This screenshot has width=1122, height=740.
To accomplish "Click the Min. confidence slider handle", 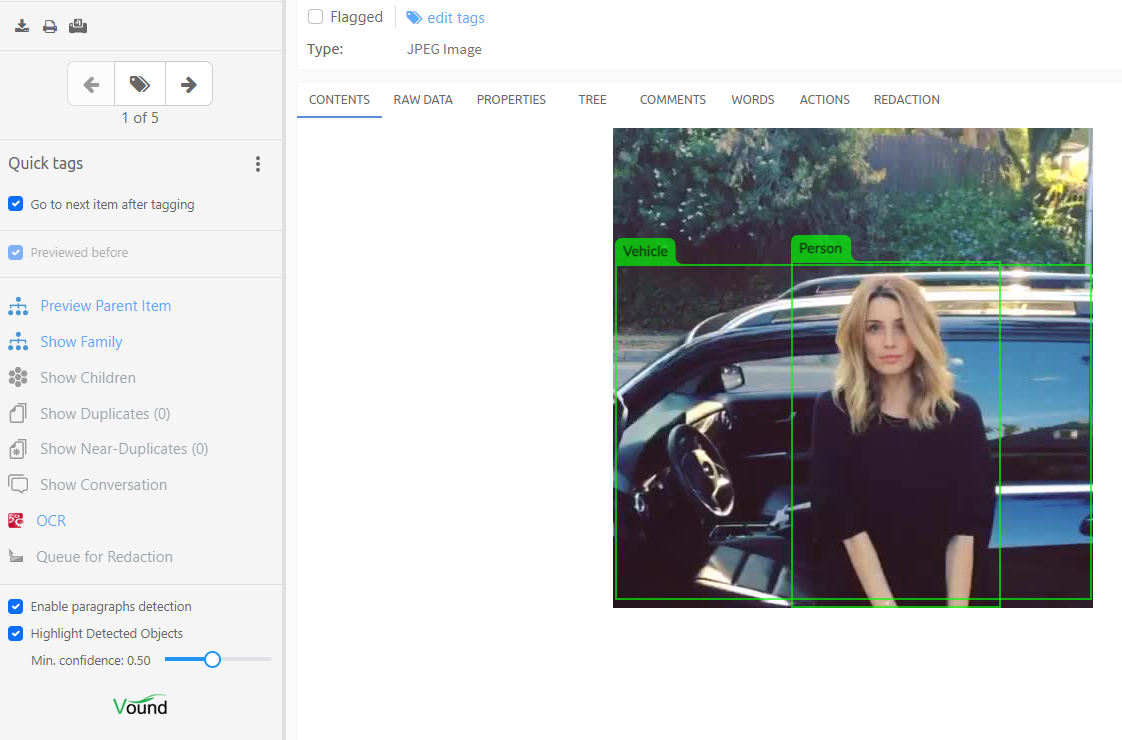I will point(212,659).
